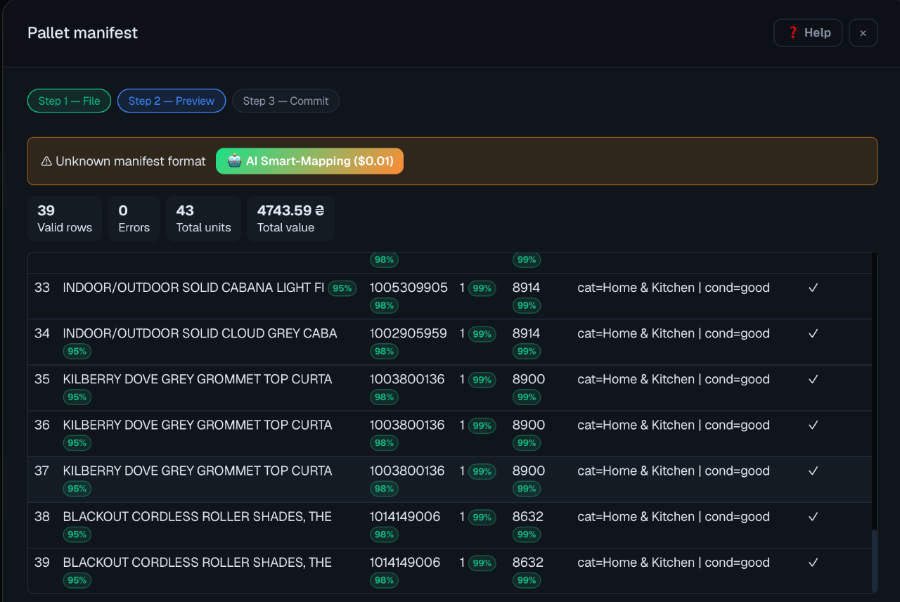Viewport: 900px width, 602px height.
Task: Select BLACKOUT CORDLESS ROLLER SHADES in row 38
Action: point(197,516)
